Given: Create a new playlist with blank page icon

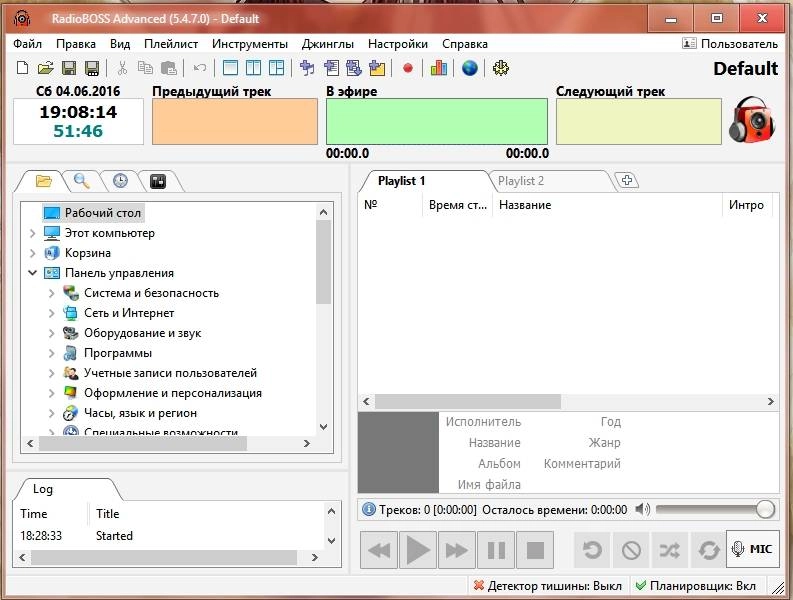Looking at the screenshot, I should (x=22, y=68).
